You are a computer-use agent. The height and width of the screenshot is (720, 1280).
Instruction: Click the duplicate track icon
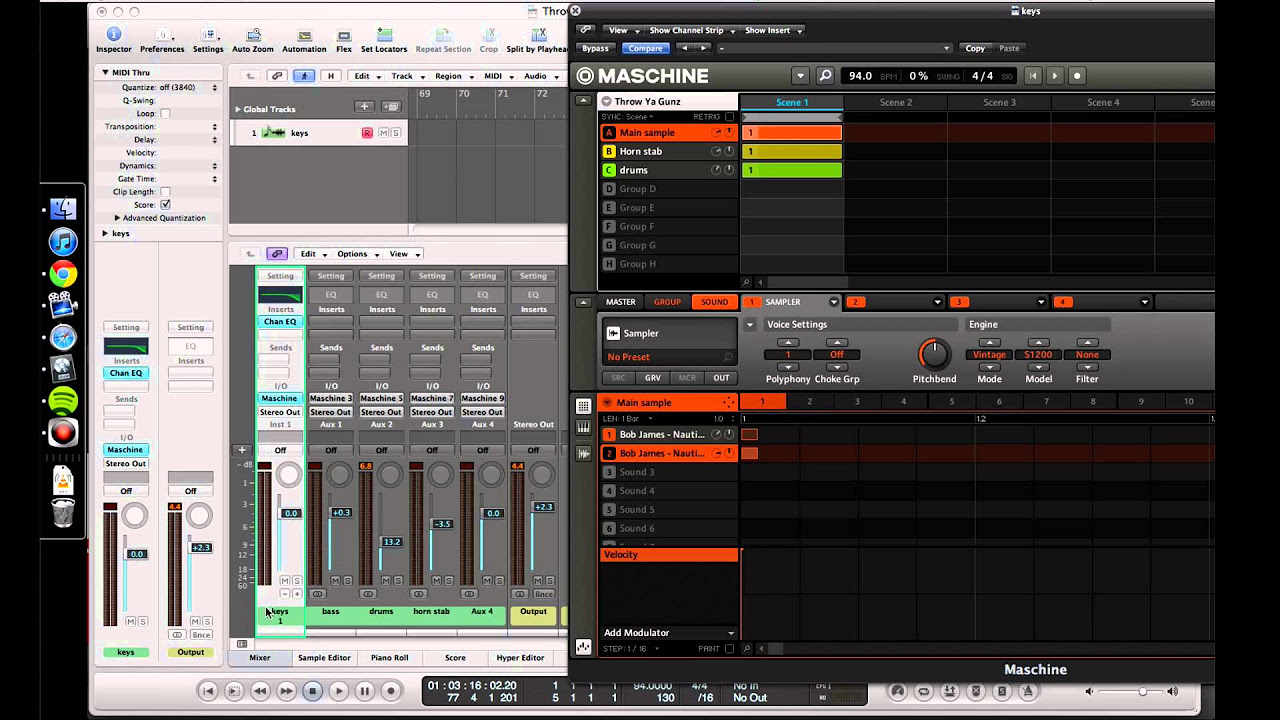coord(391,107)
